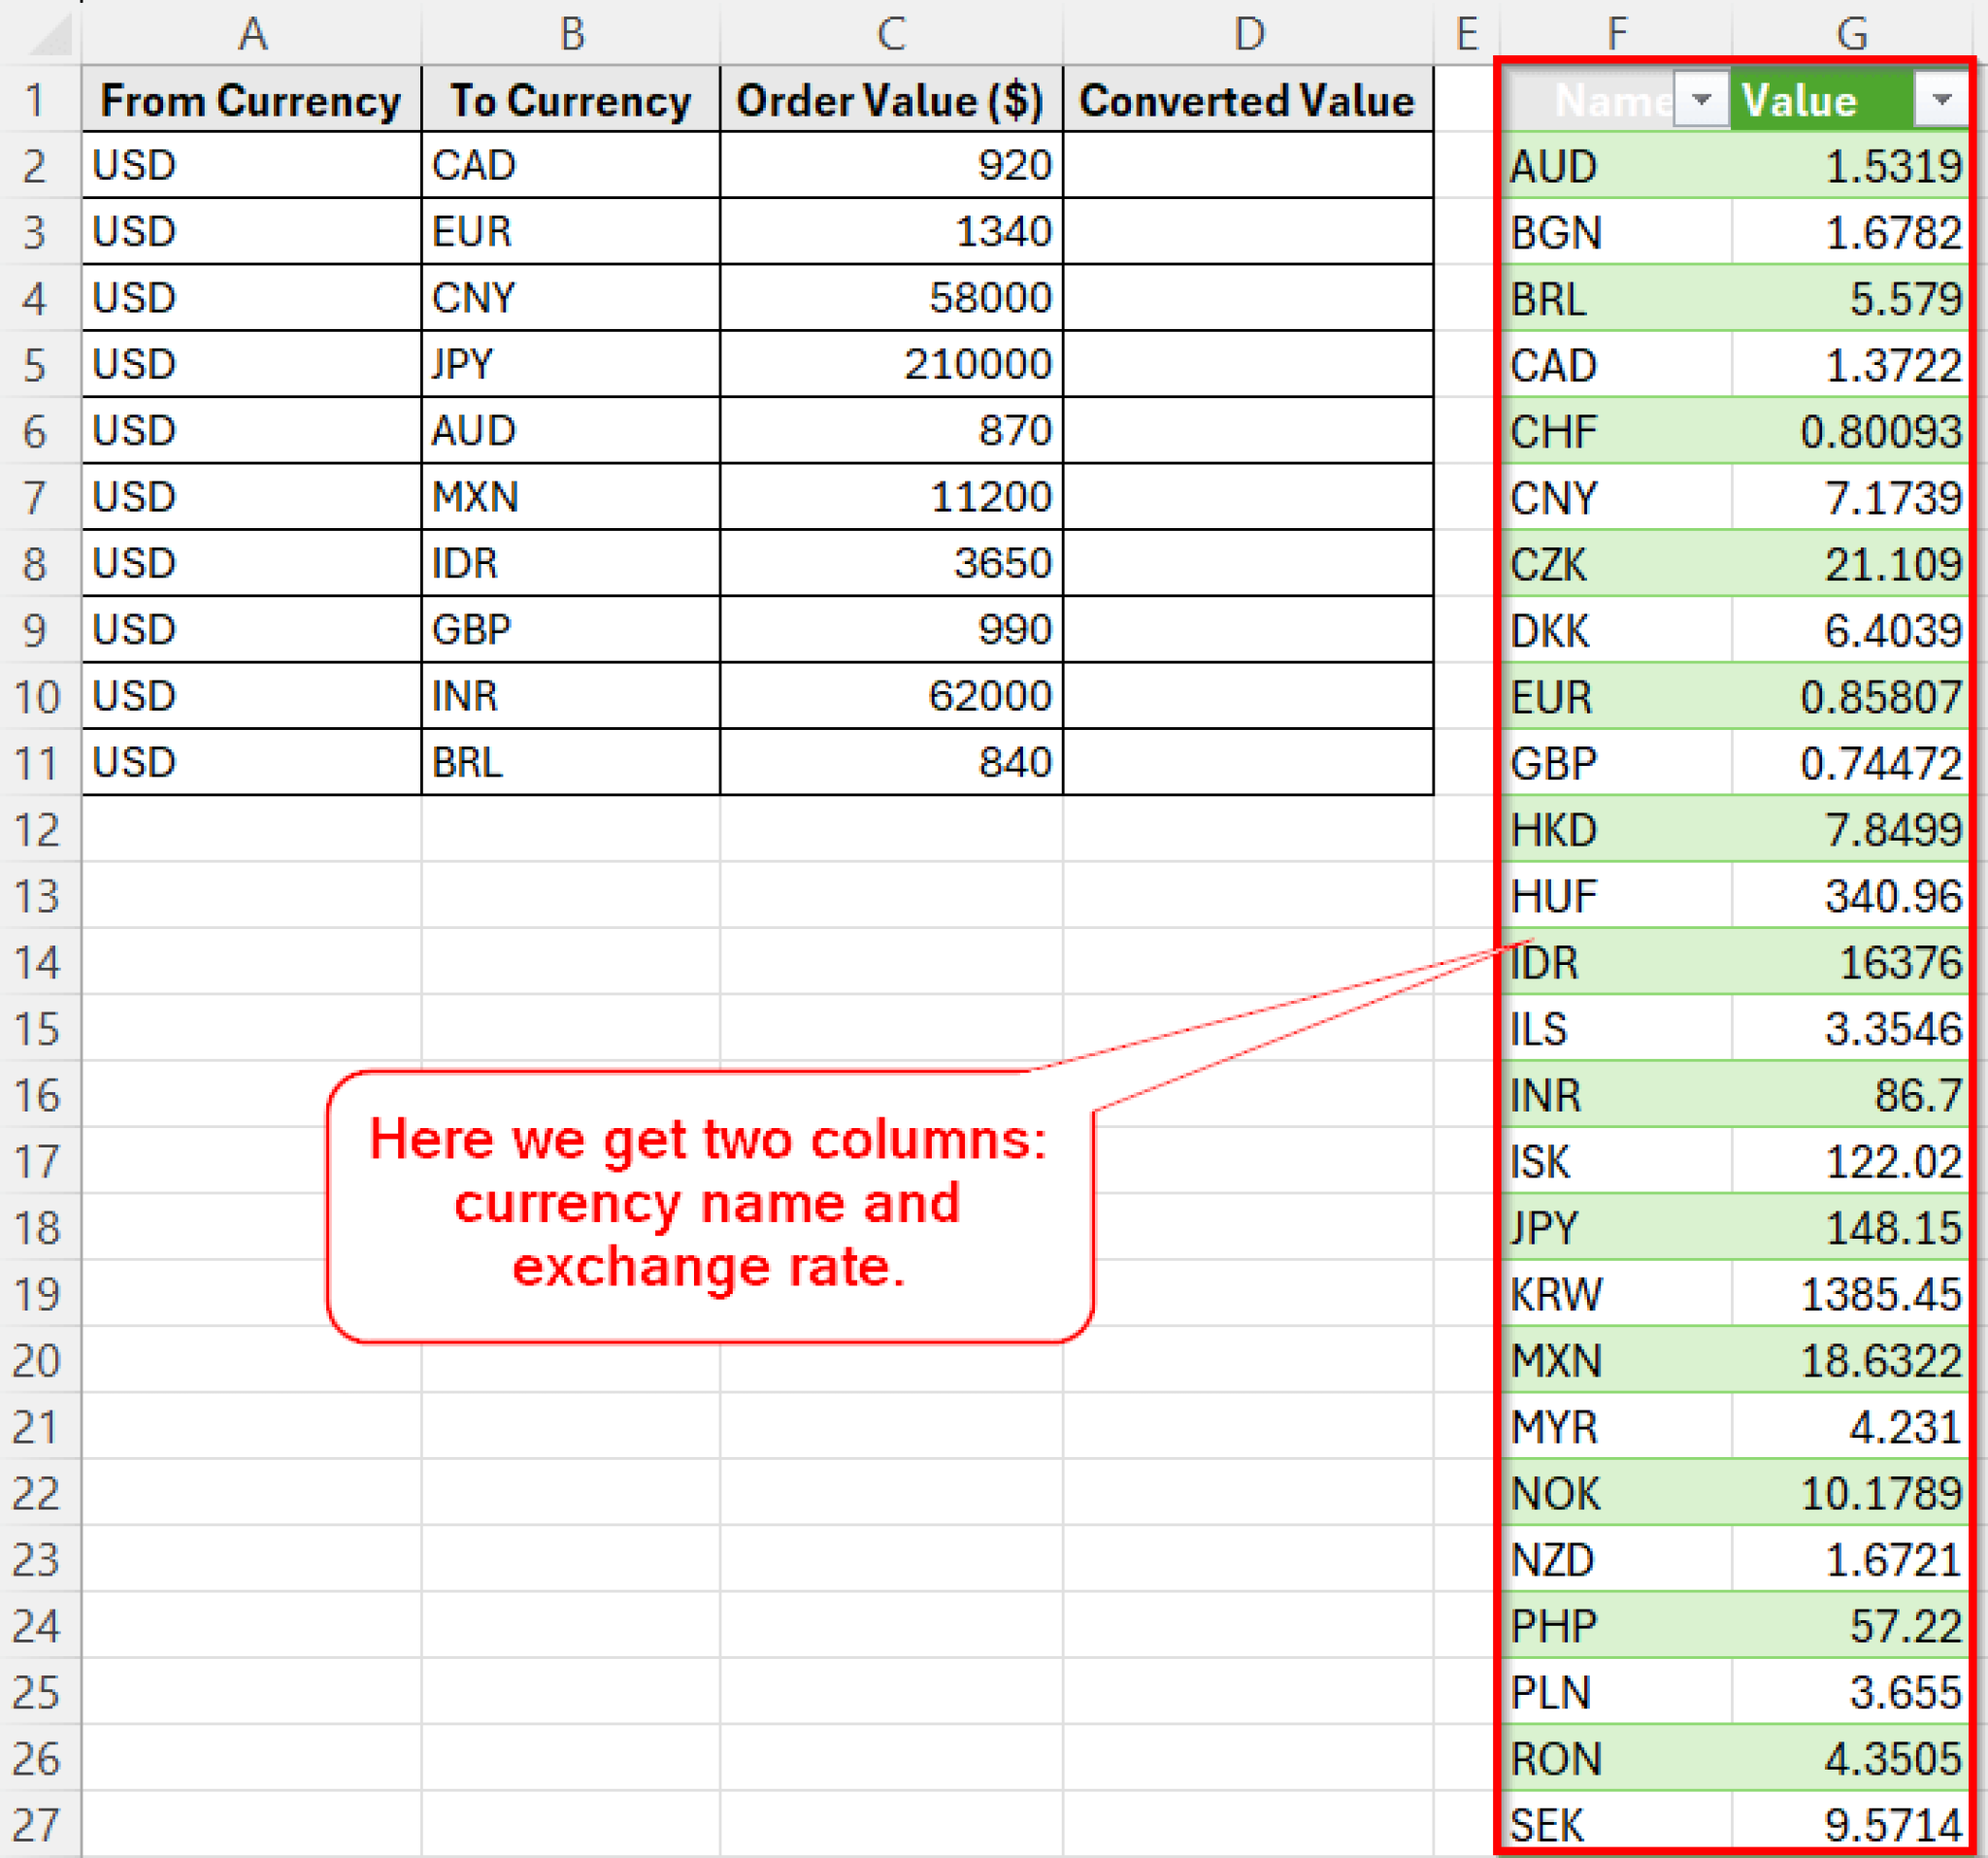
Task: Open the filter dropdown on the Name column
Action: [1700, 99]
